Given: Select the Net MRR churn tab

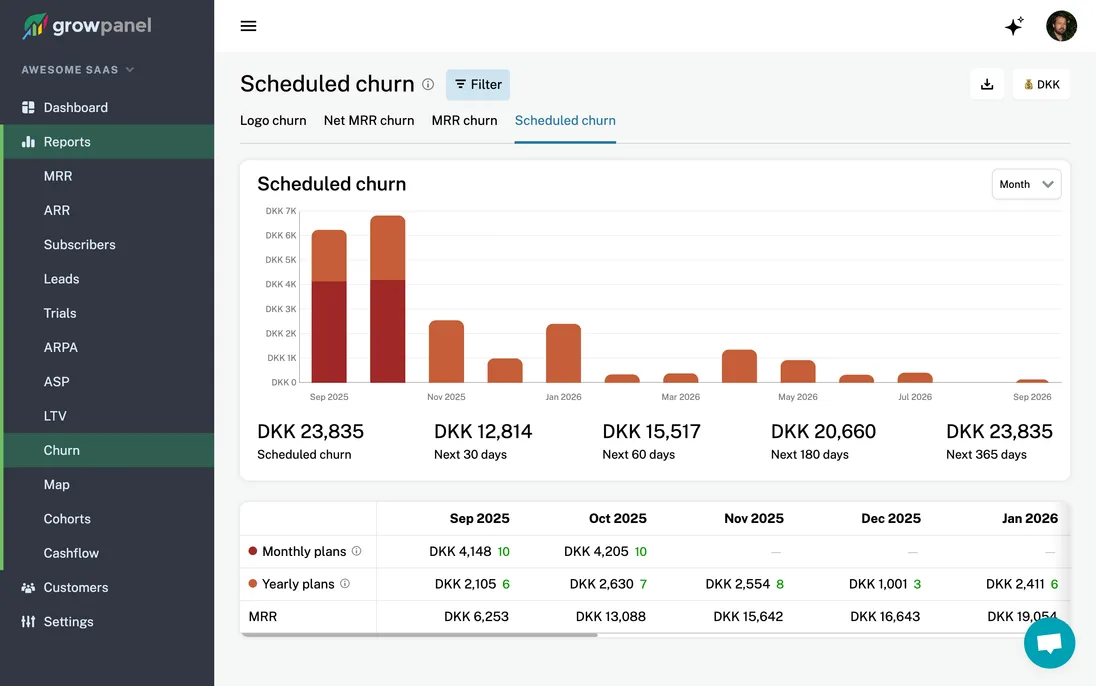Looking at the screenshot, I should point(369,121).
